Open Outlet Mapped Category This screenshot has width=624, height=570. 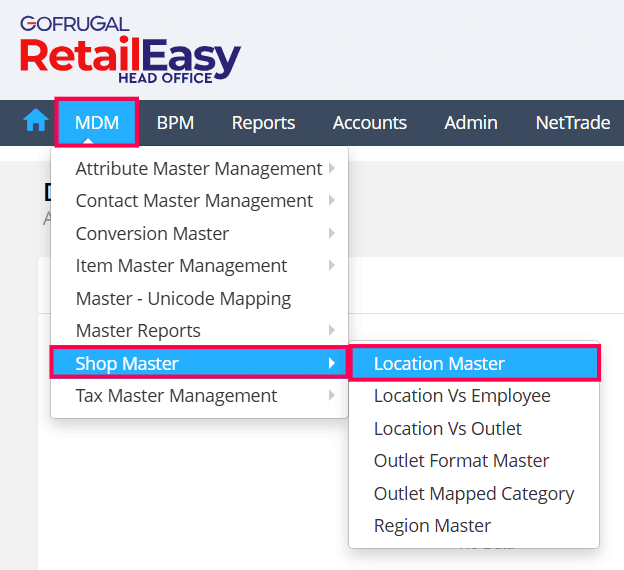click(x=474, y=493)
